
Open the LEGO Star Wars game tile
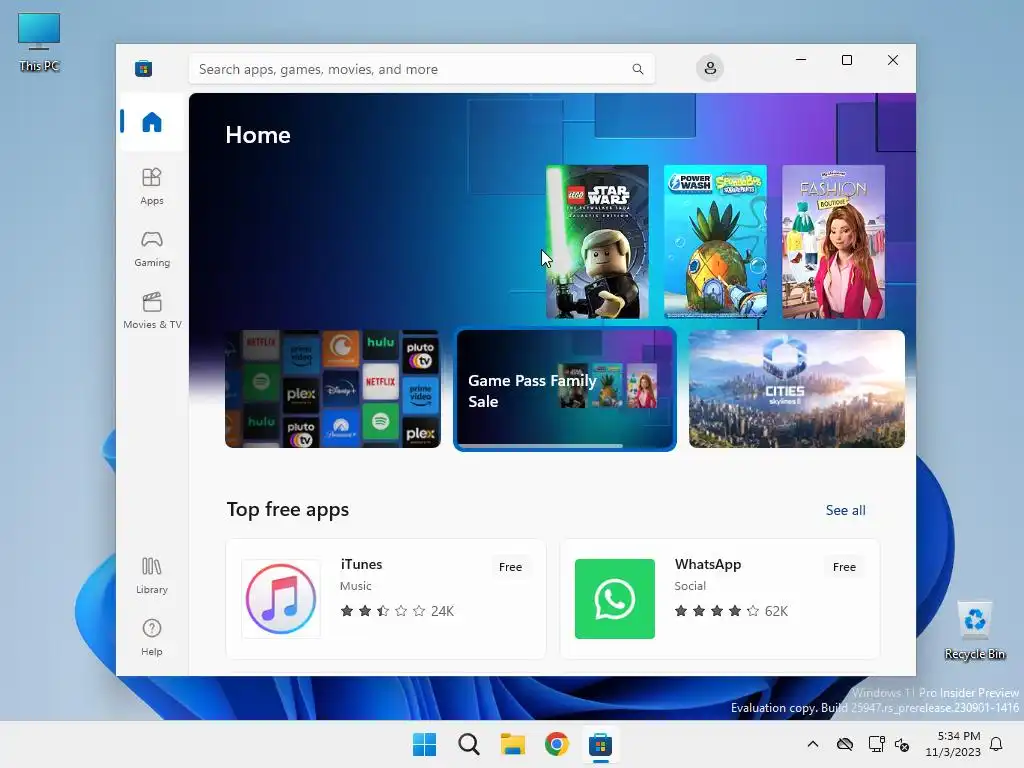pos(597,242)
